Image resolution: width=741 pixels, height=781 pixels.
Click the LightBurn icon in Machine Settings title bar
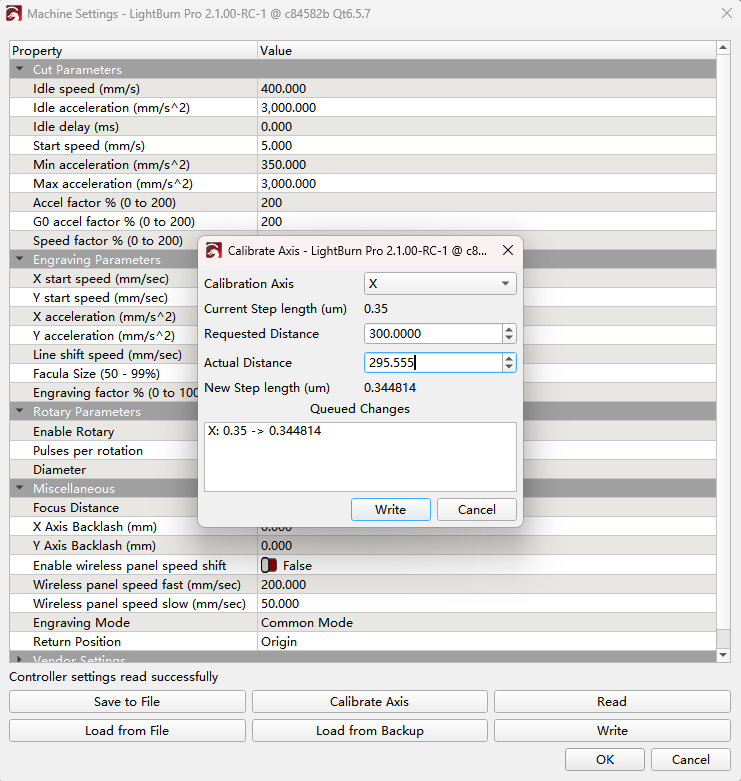click(13, 13)
